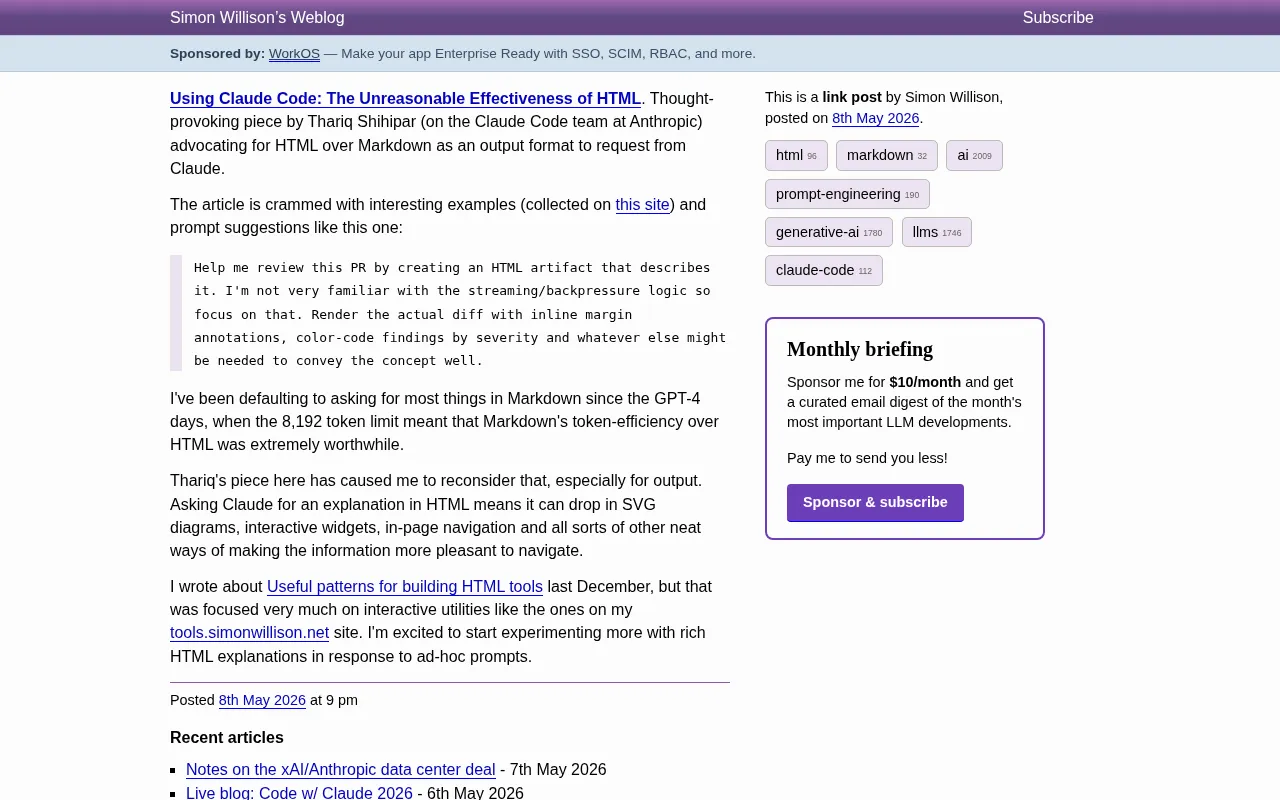Open the 8th May 2026 sidebar date

click(875, 118)
